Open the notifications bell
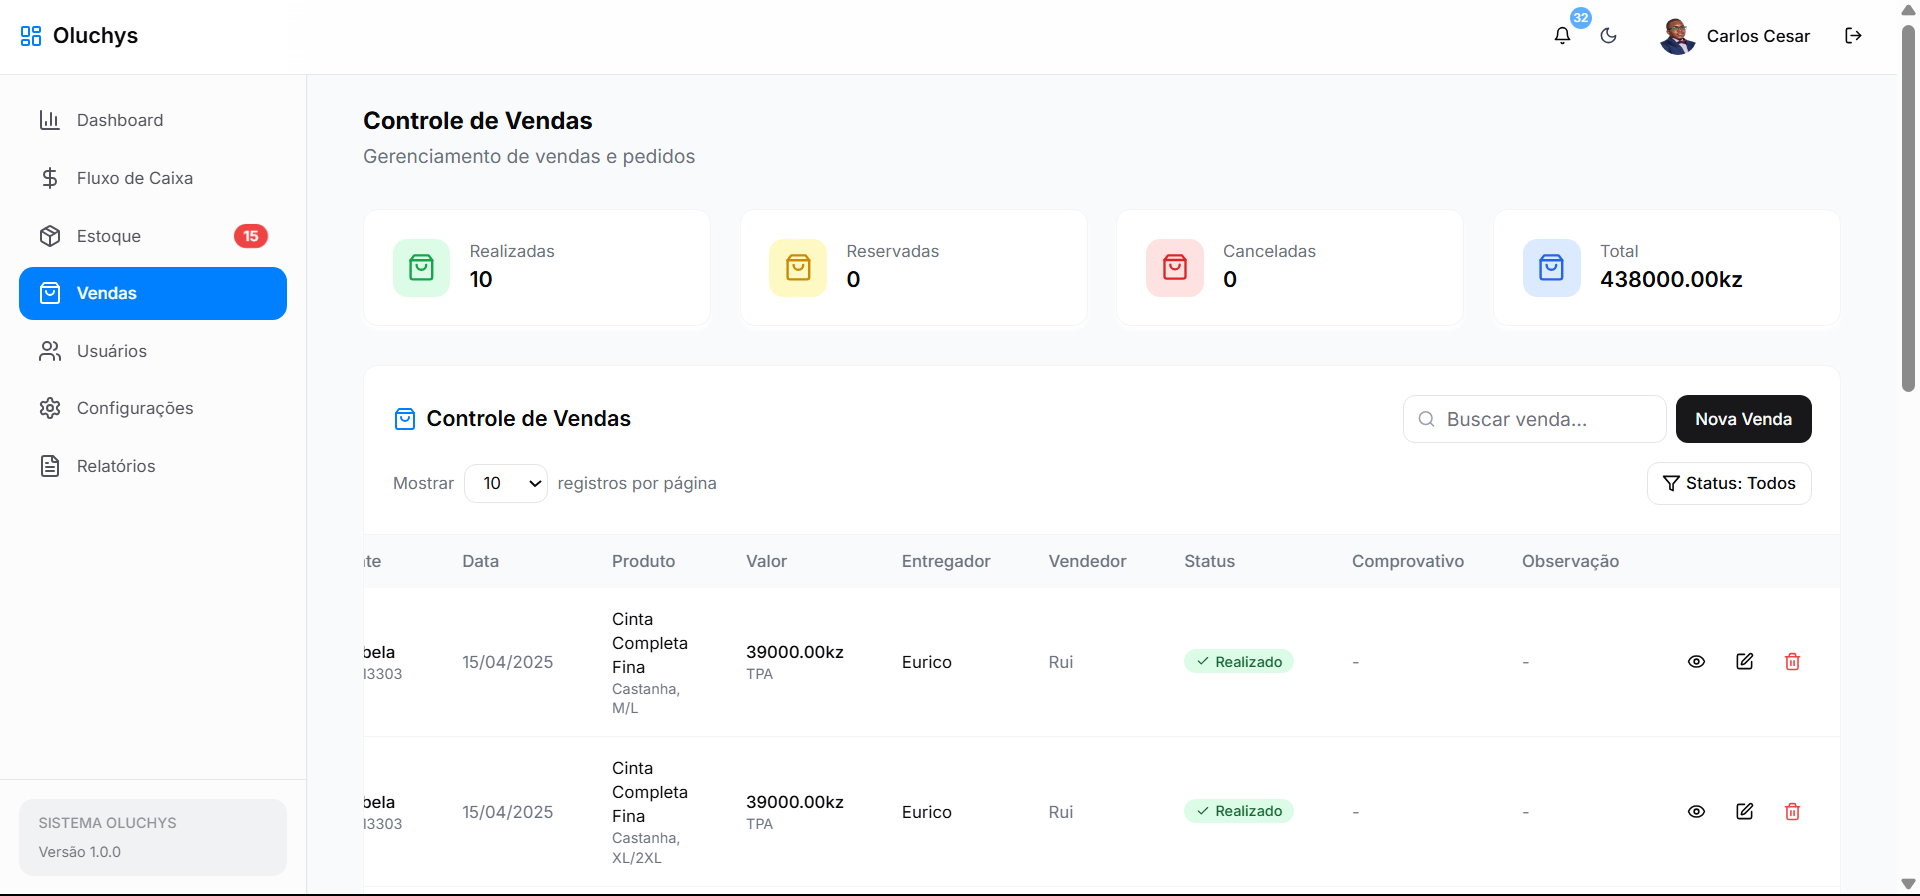The height and width of the screenshot is (896, 1920). (x=1562, y=36)
